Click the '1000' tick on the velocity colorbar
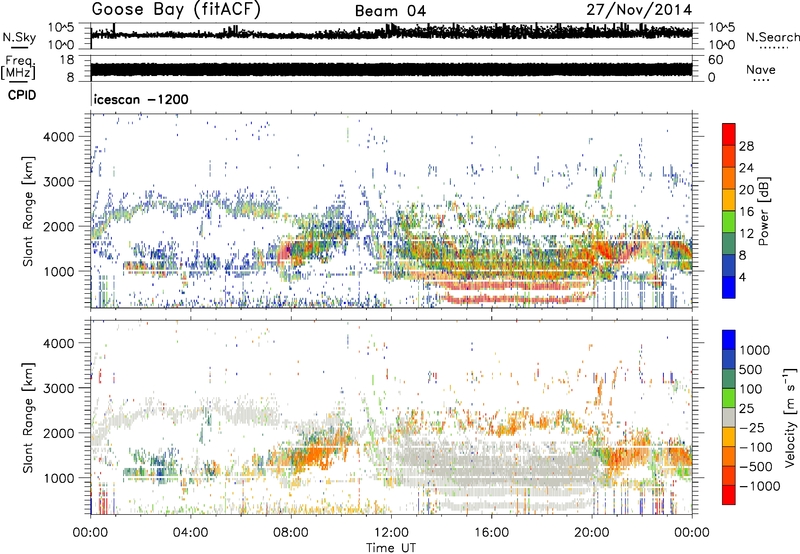 coord(755,350)
